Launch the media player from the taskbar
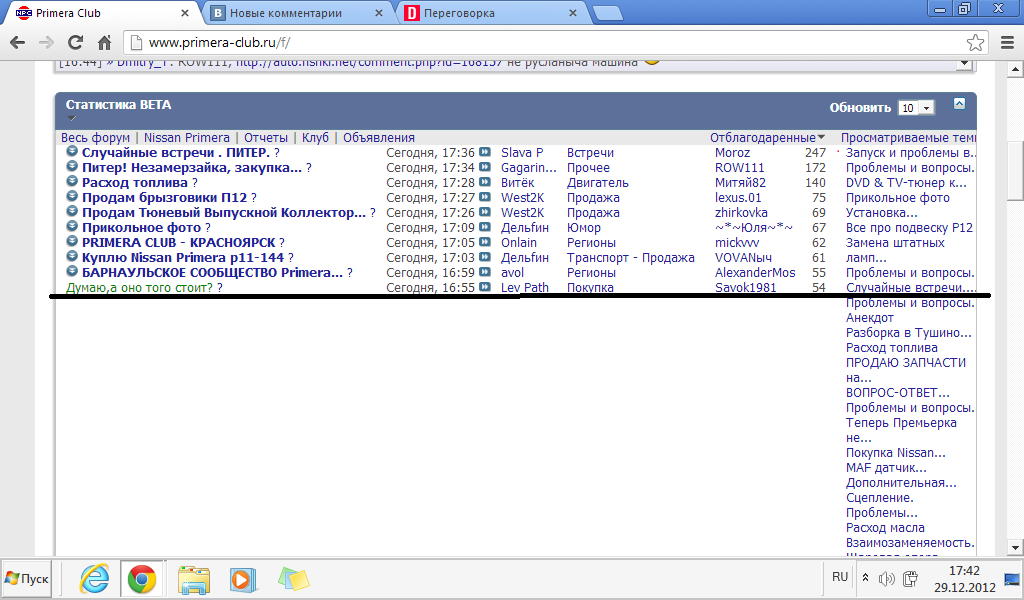The image size is (1024, 600). [242, 579]
